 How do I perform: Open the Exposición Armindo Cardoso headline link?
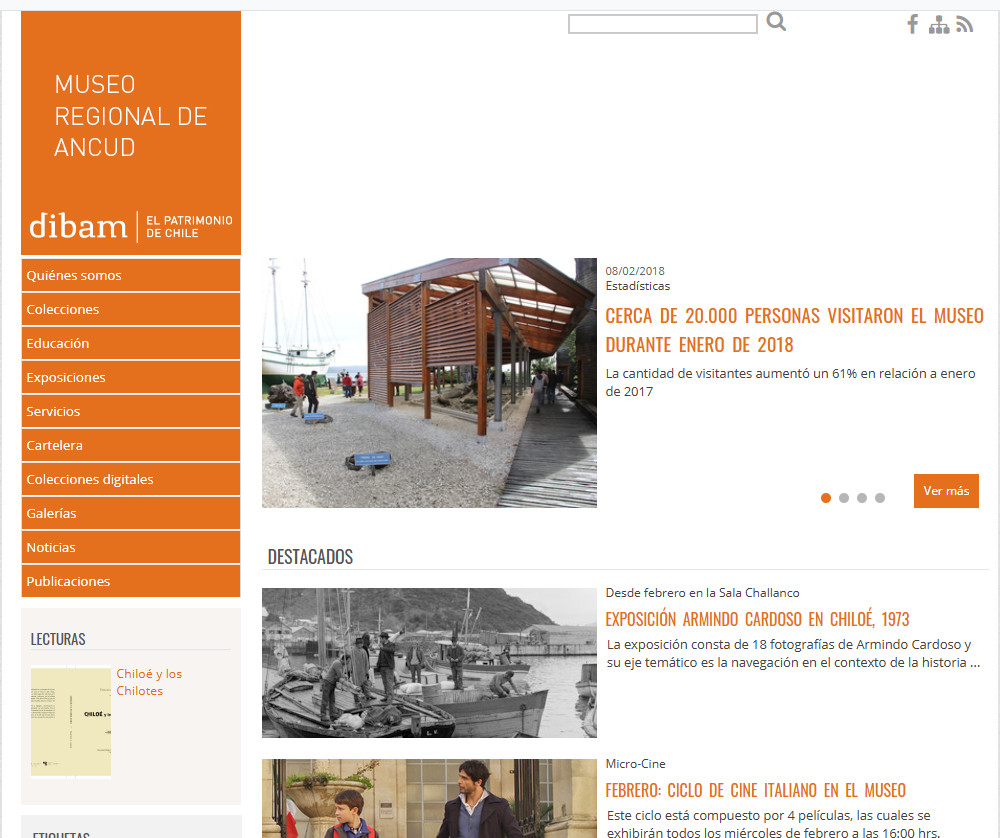(x=757, y=619)
